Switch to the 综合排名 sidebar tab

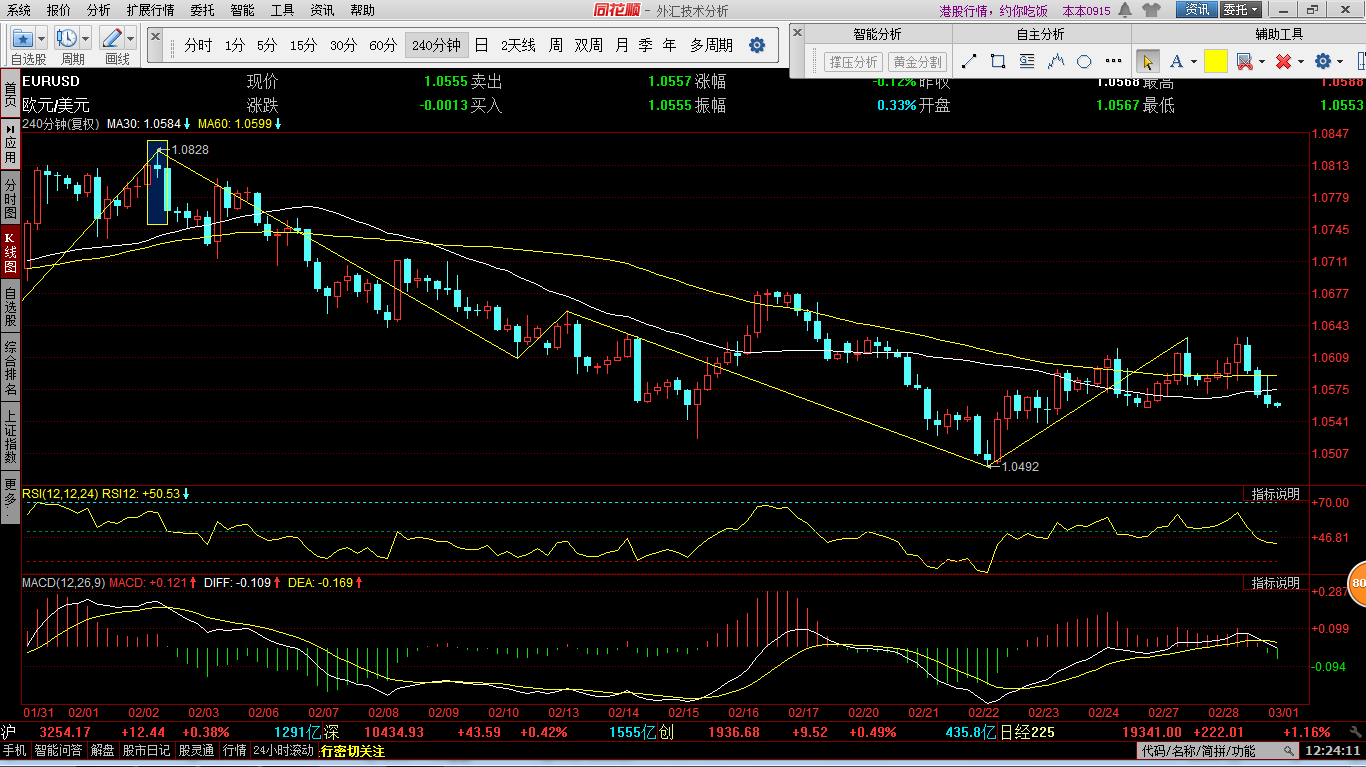(10, 367)
